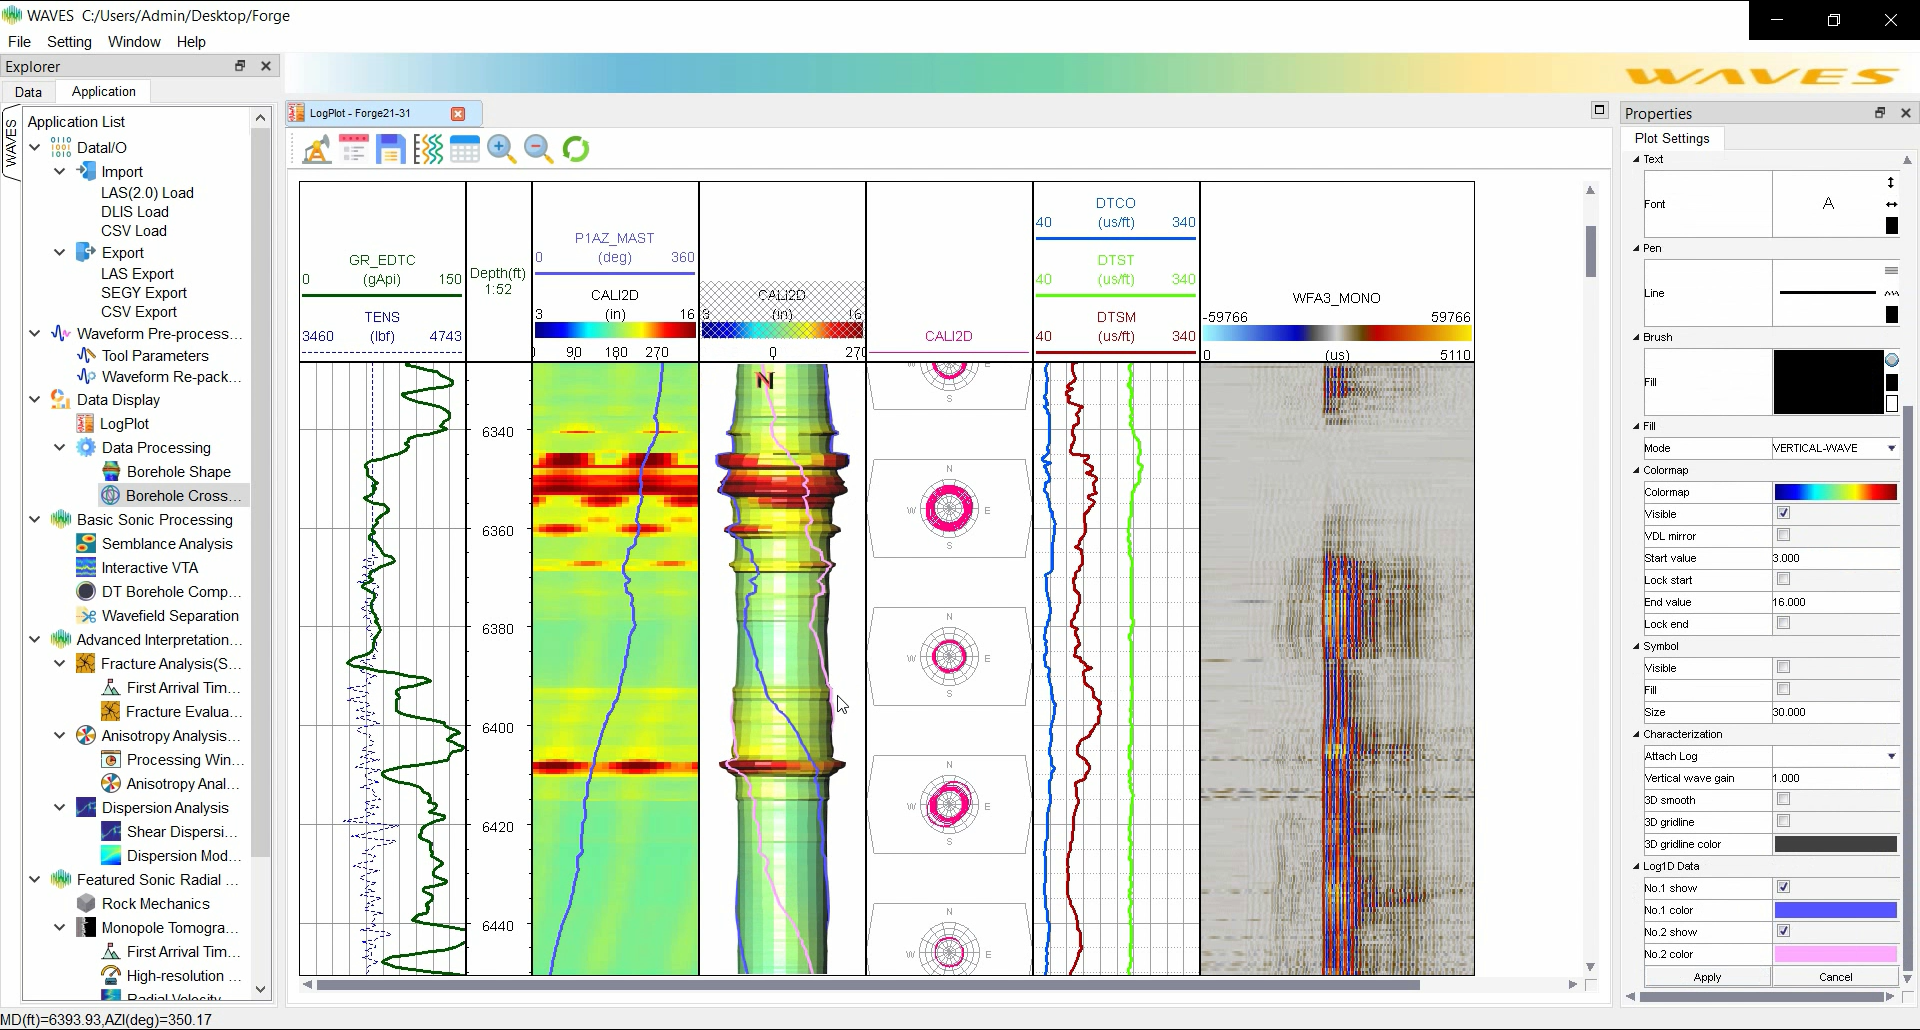The height and width of the screenshot is (1030, 1920).
Task: Click the Data I/O binary icon
Action: (x=61, y=147)
